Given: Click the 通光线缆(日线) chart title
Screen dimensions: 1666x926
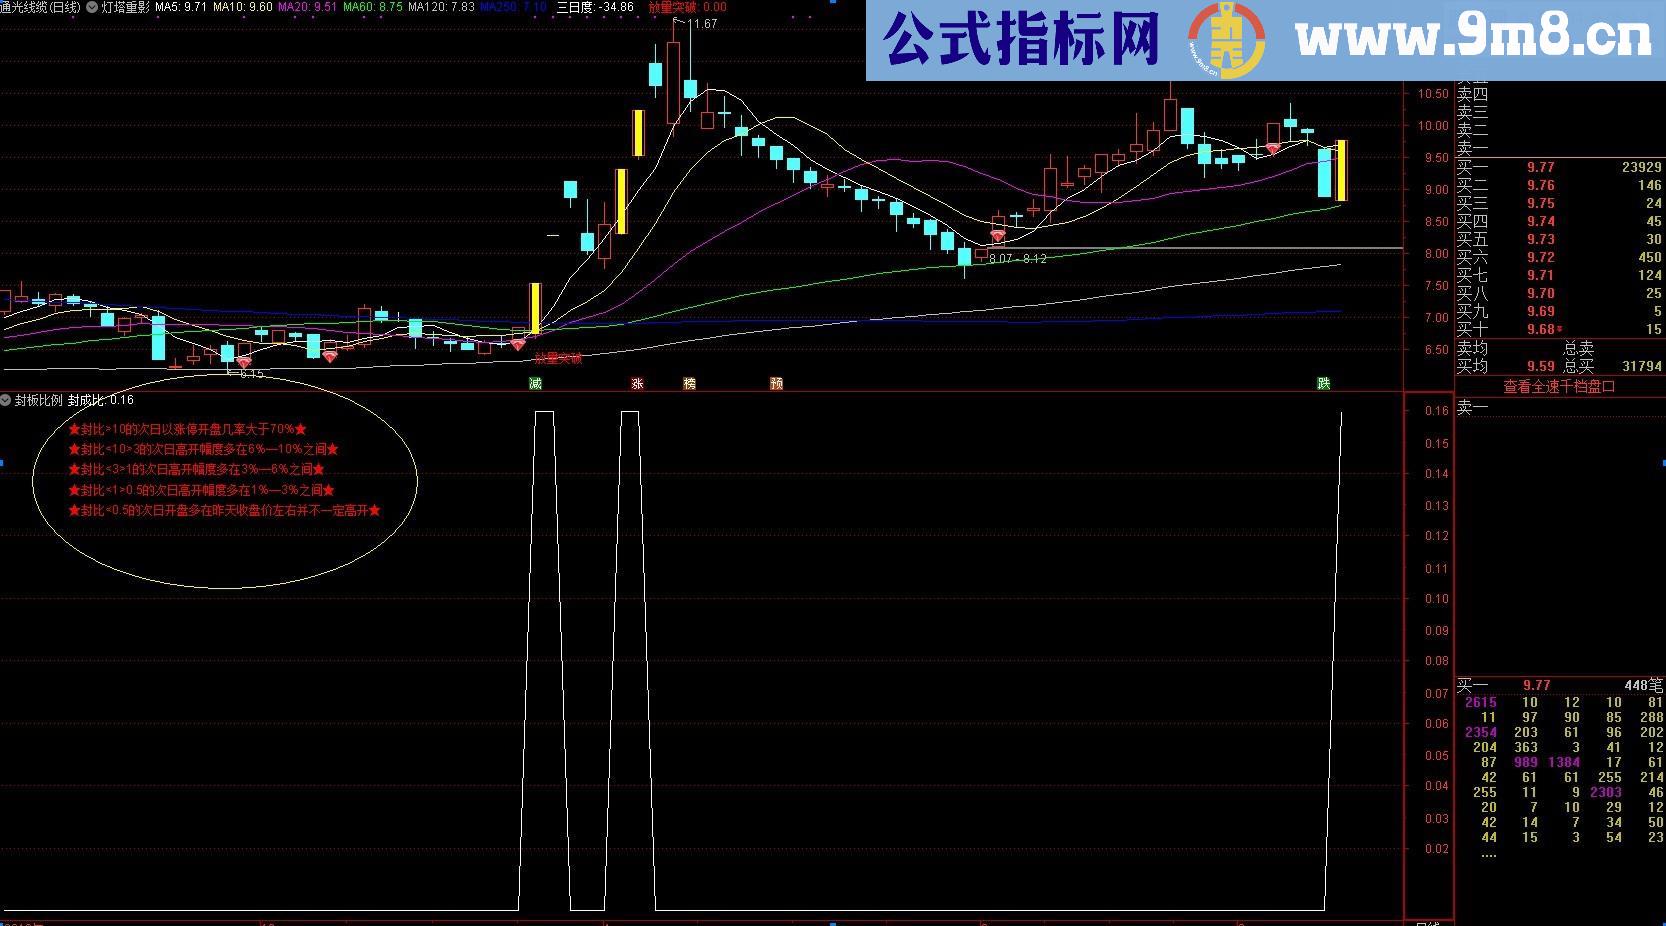Looking at the screenshot, I should (x=41, y=7).
